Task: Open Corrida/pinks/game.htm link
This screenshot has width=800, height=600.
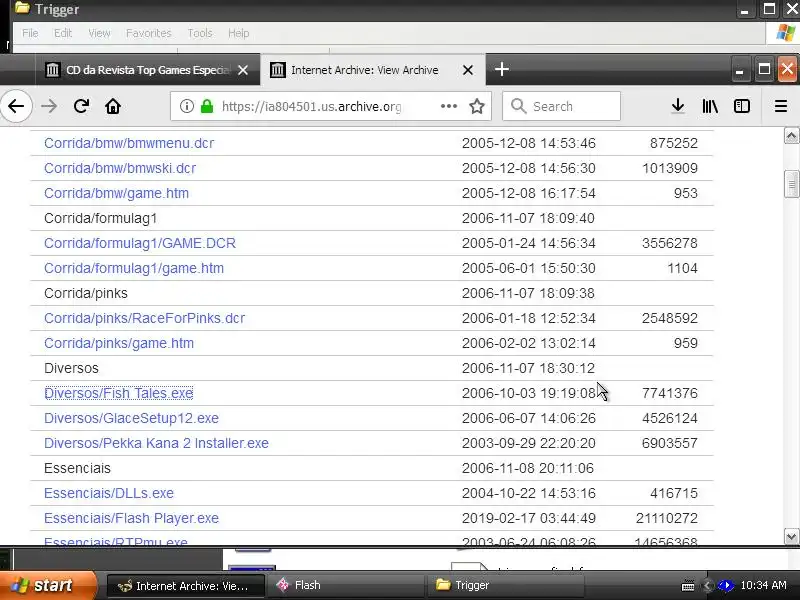Action: click(119, 343)
